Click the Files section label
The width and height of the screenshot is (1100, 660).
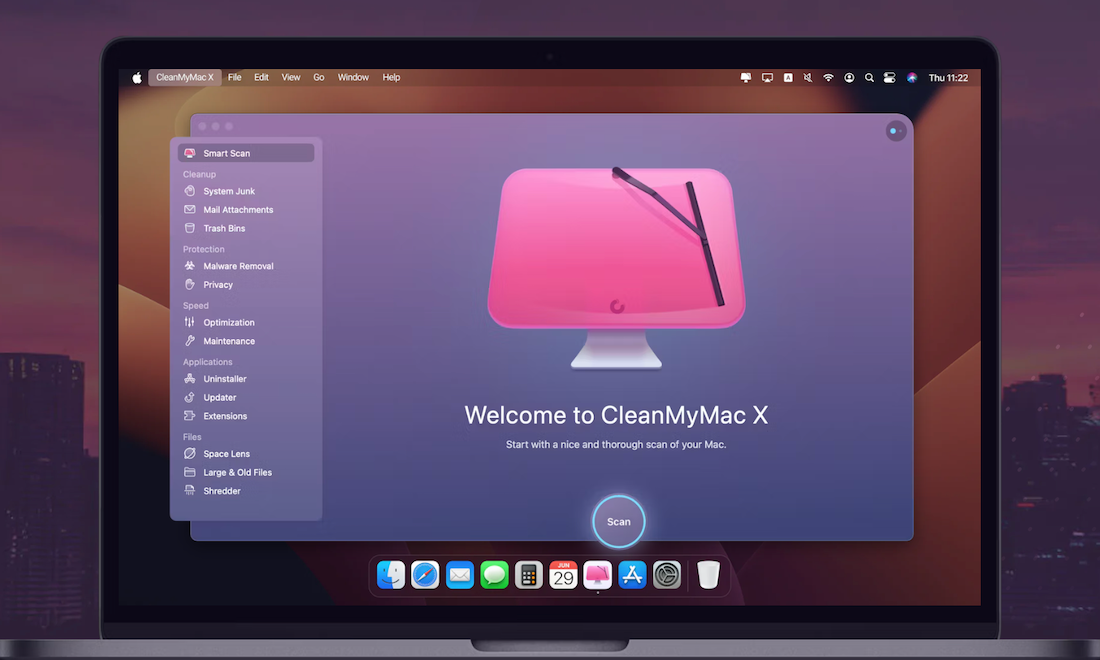tap(192, 437)
